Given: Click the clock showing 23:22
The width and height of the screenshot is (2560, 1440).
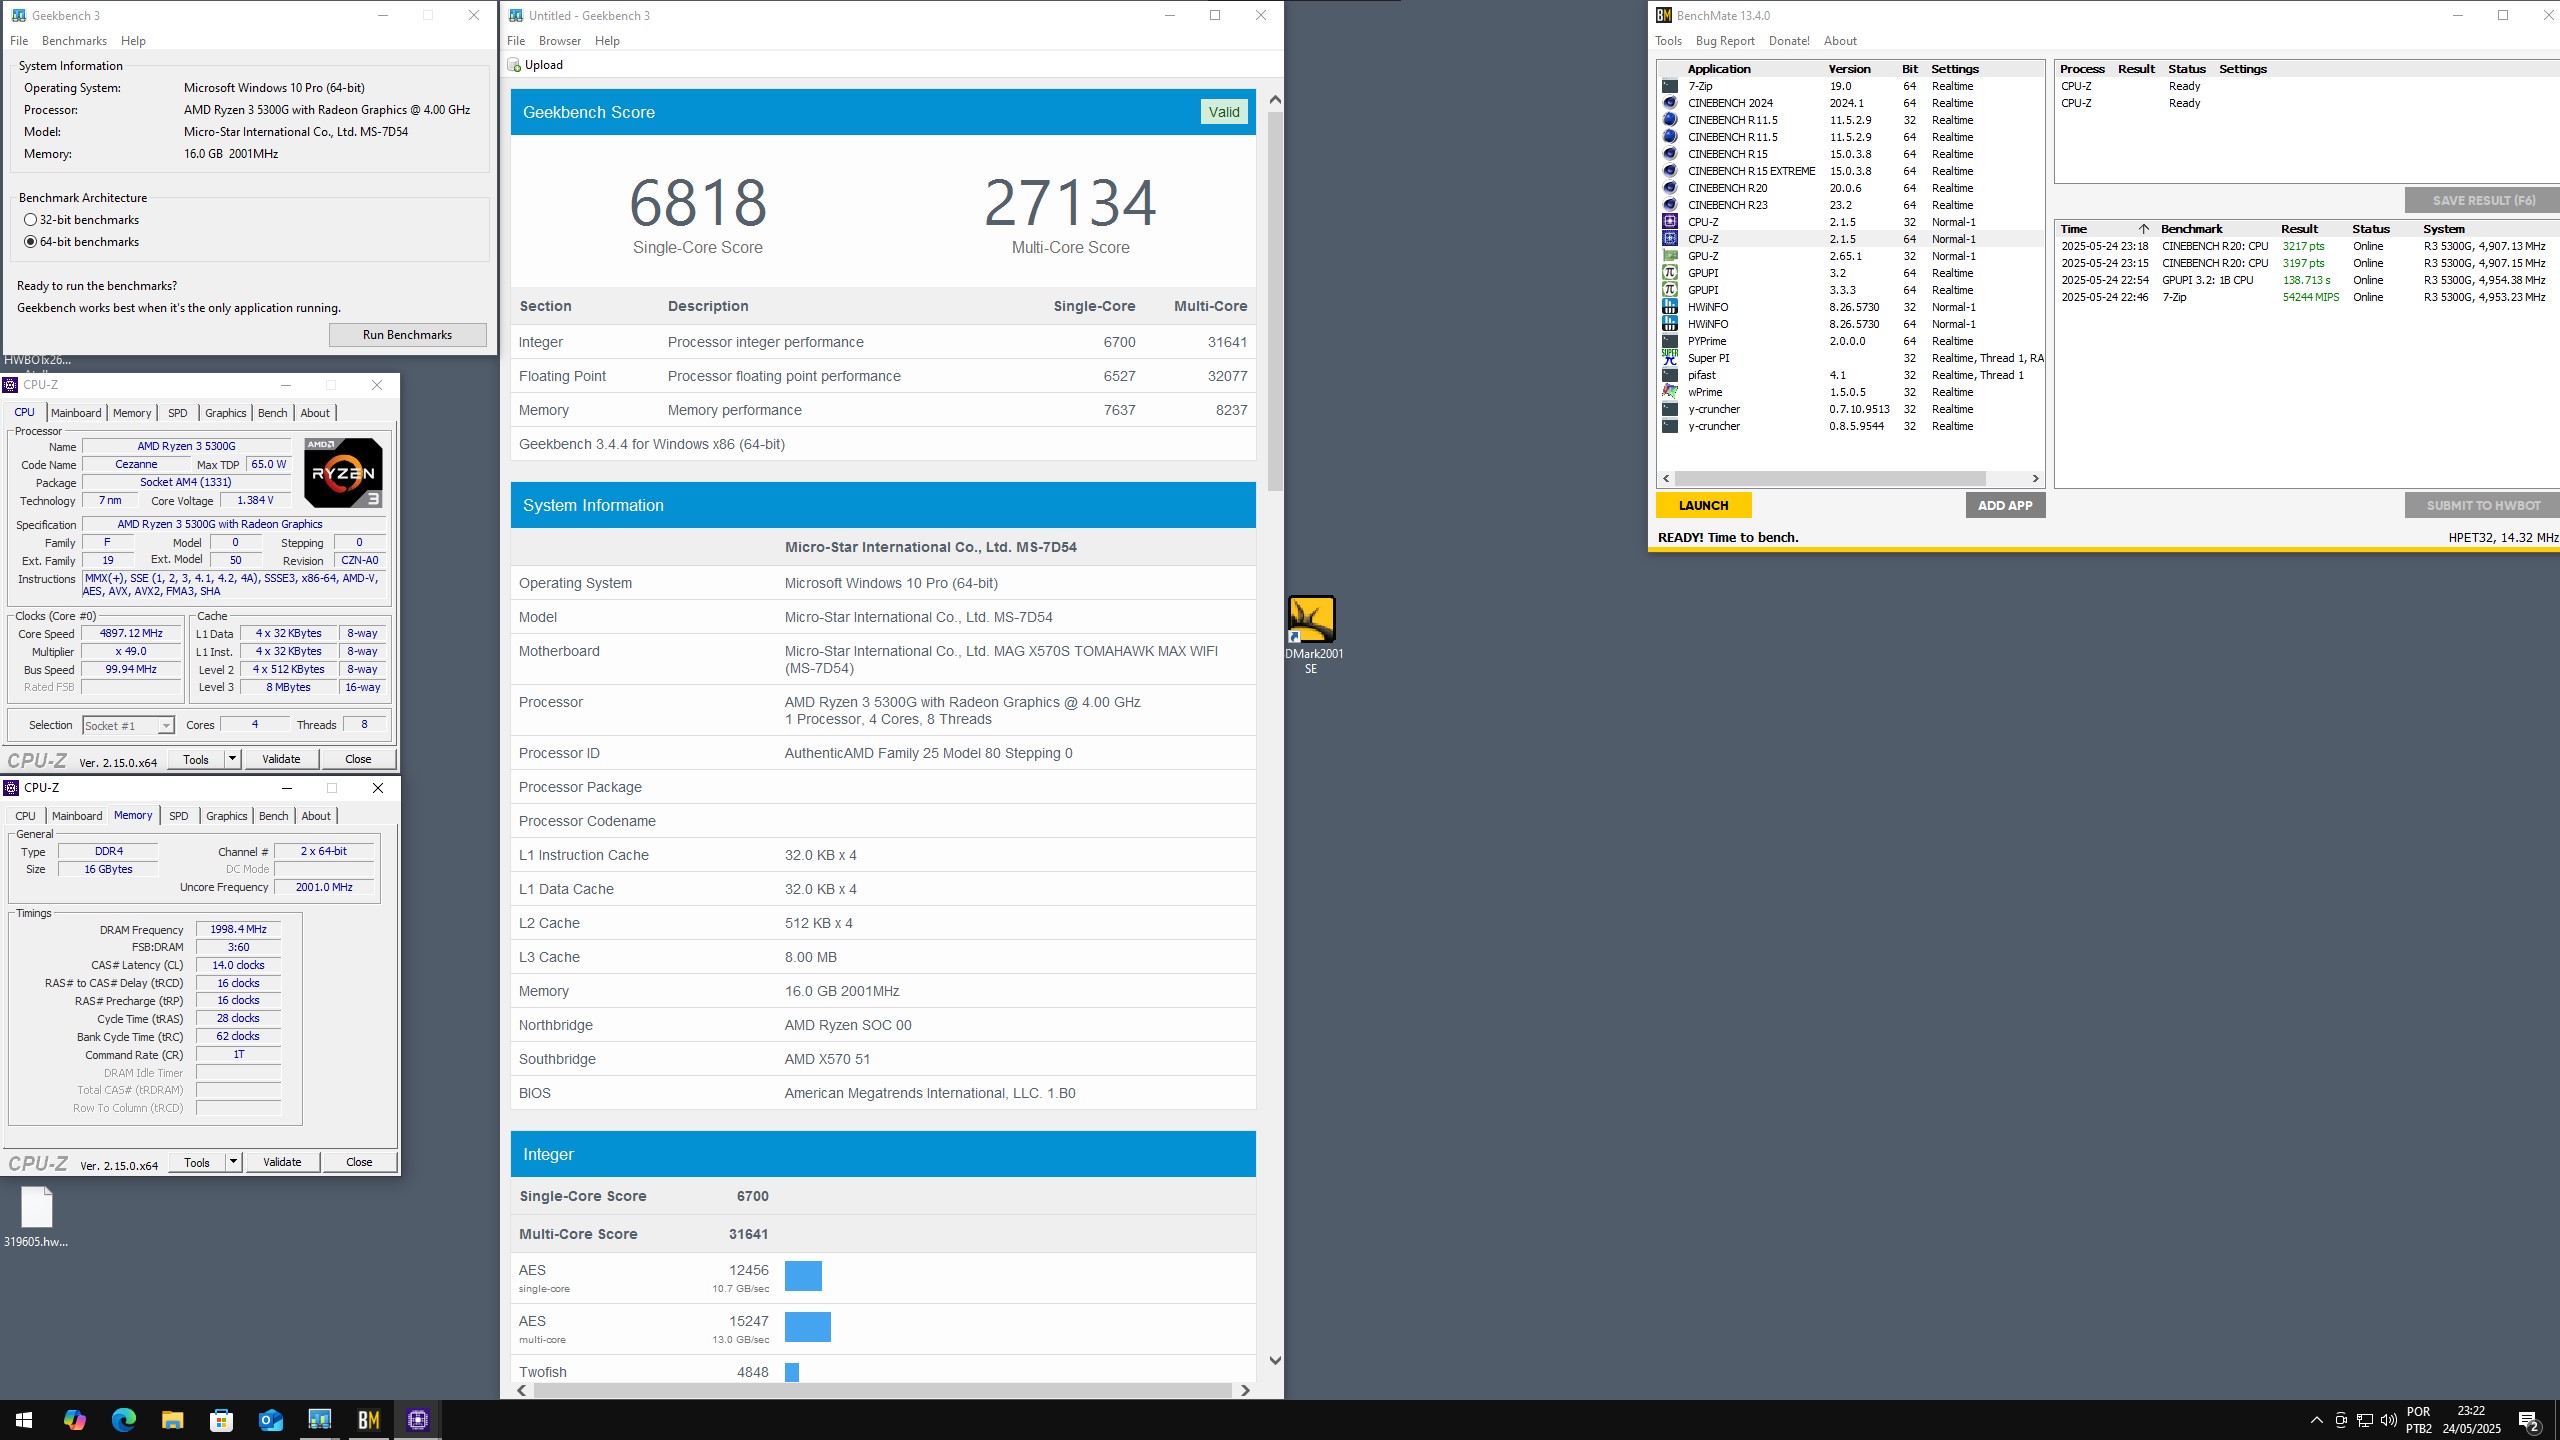Looking at the screenshot, I should [2471, 1412].
